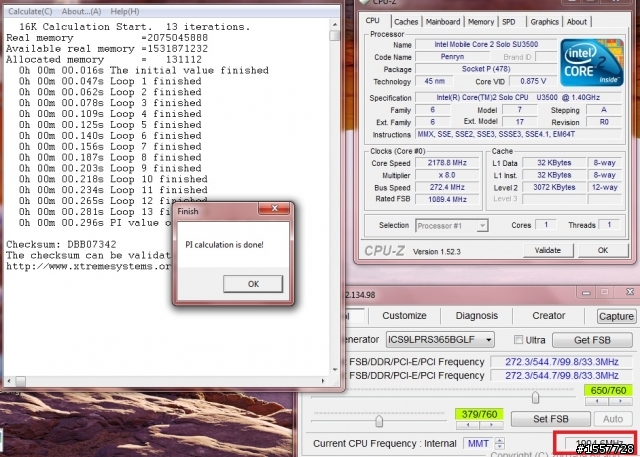Click the Set FSB button
The width and height of the screenshot is (640, 457).
tap(551, 419)
